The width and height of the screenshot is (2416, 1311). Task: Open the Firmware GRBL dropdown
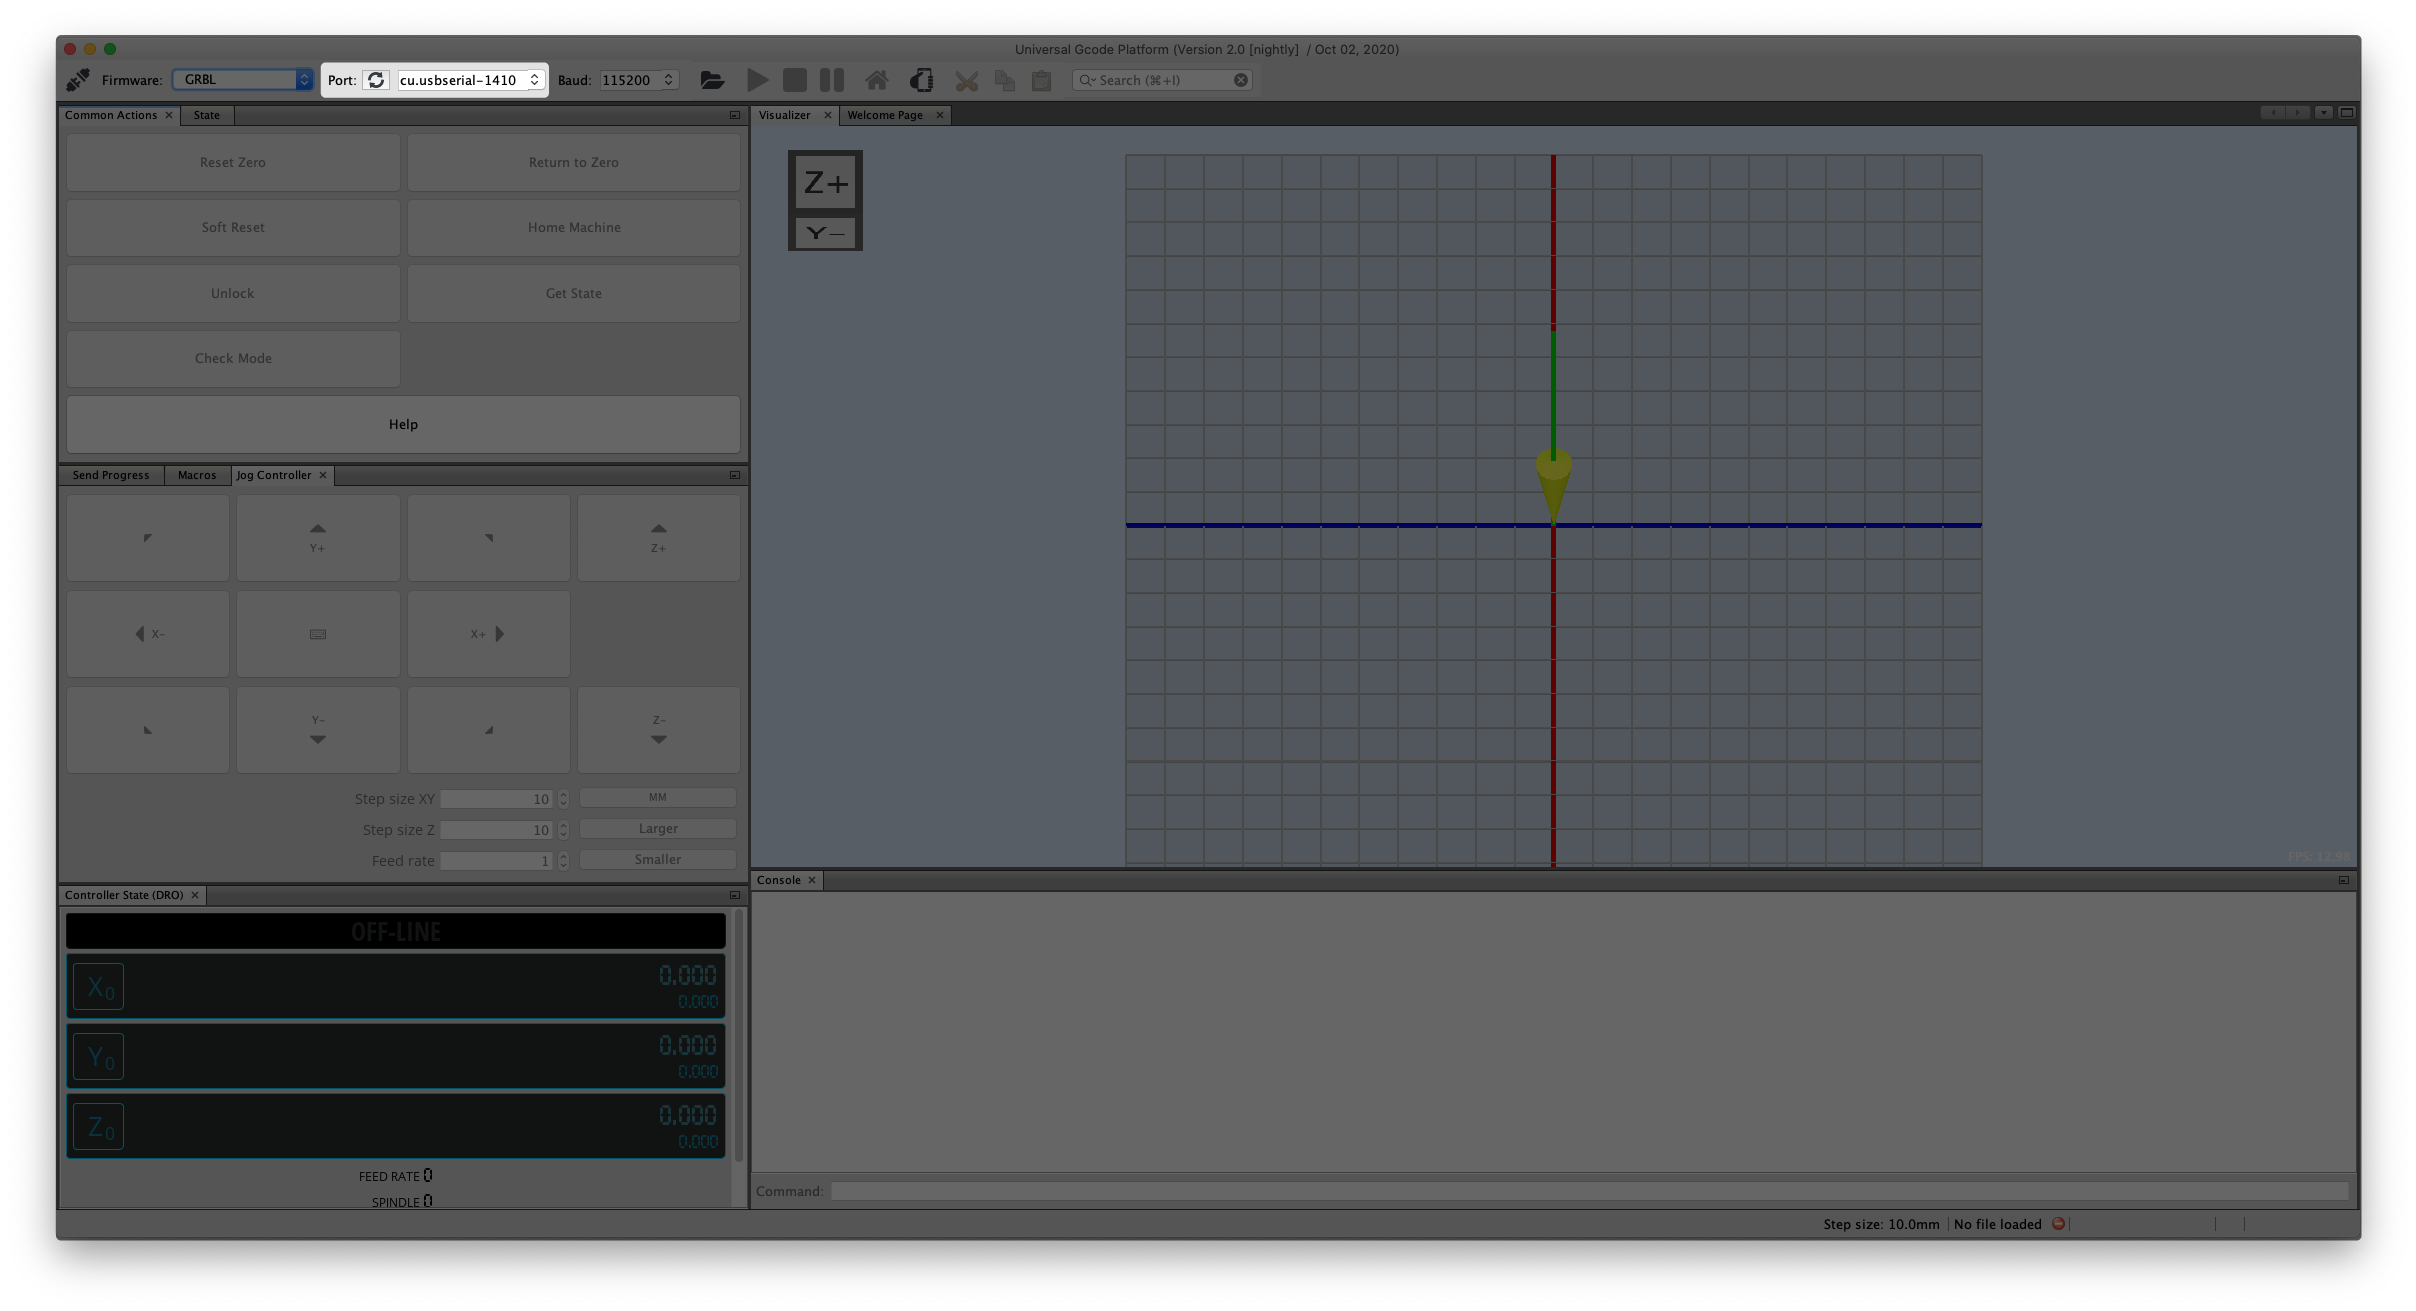click(x=243, y=80)
